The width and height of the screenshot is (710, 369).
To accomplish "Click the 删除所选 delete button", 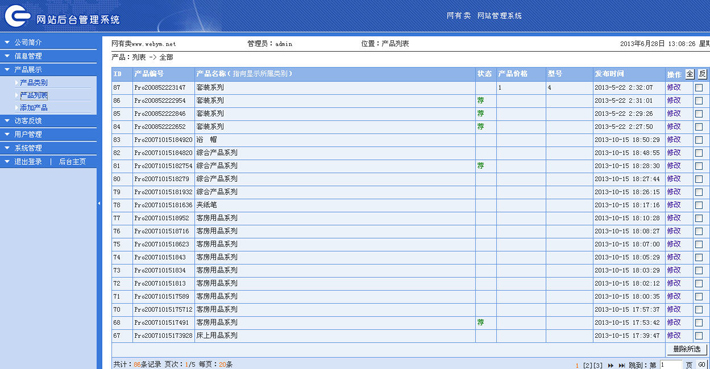I will 687,349.
